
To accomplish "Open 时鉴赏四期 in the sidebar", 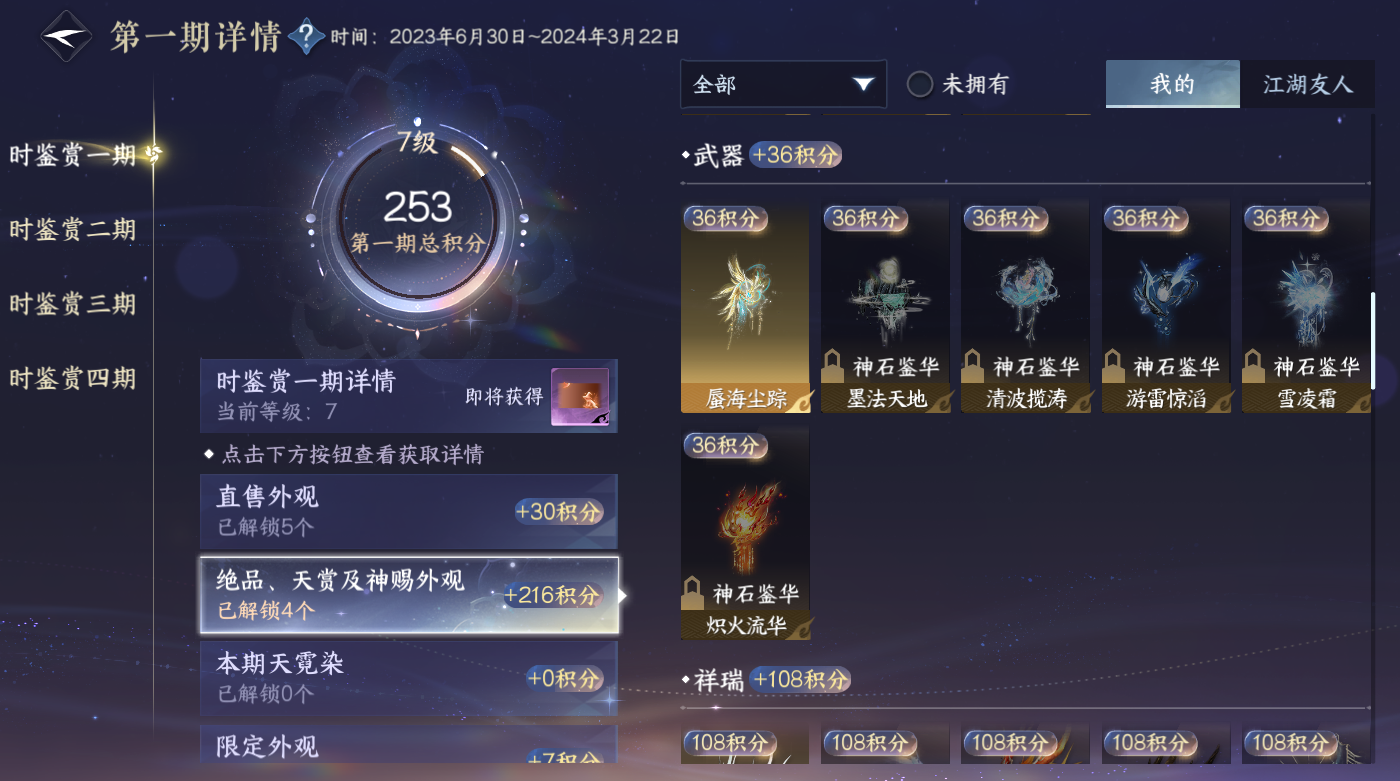I will [73, 378].
